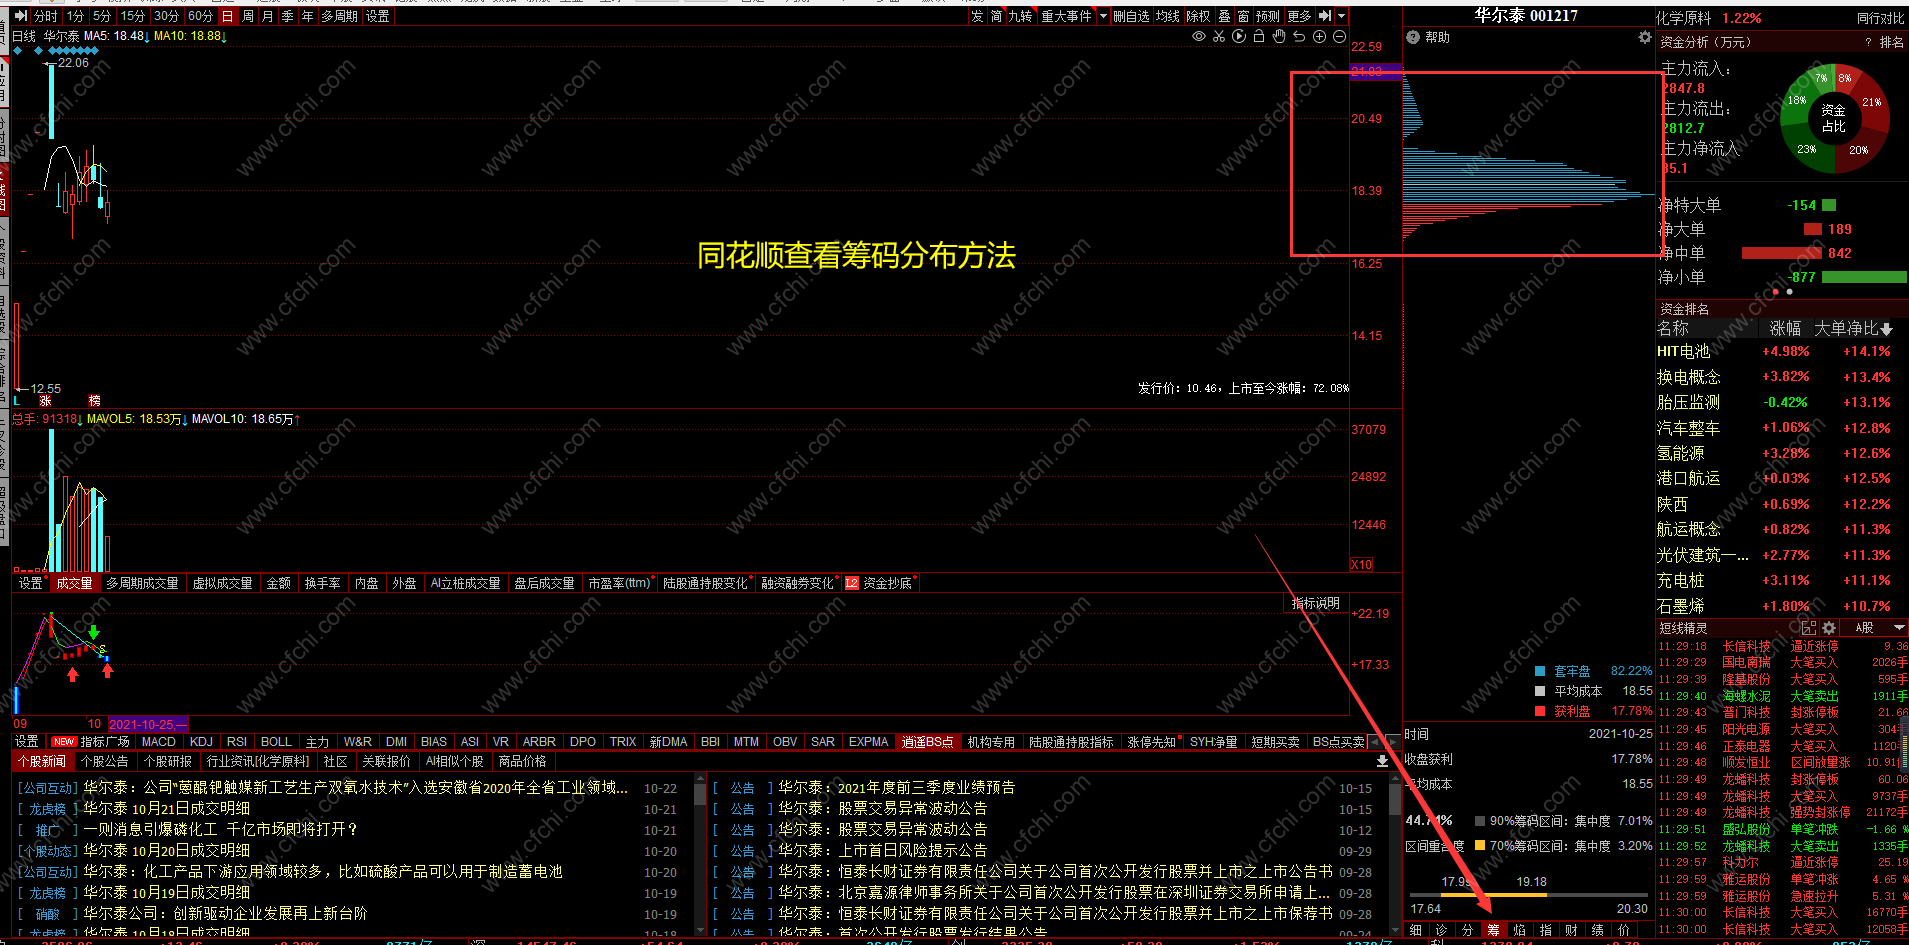
Task: Click the undo arrow icon above the chart
Action: (1299, 36)
